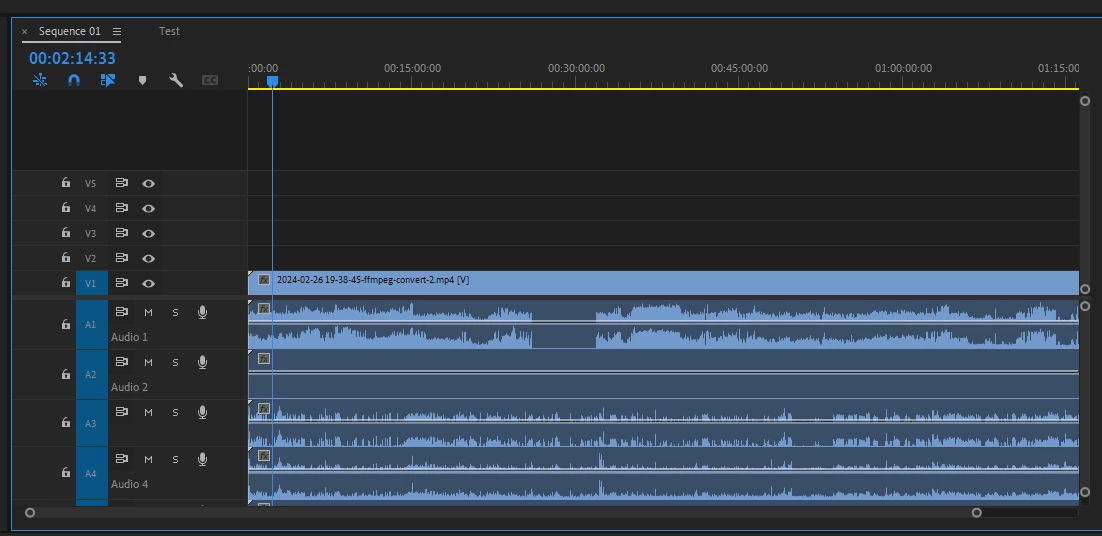Image resolution: width=1102 pixels, height=536 pixels.
Task: Toggle lock on track A1
Action: pos(65,324)
